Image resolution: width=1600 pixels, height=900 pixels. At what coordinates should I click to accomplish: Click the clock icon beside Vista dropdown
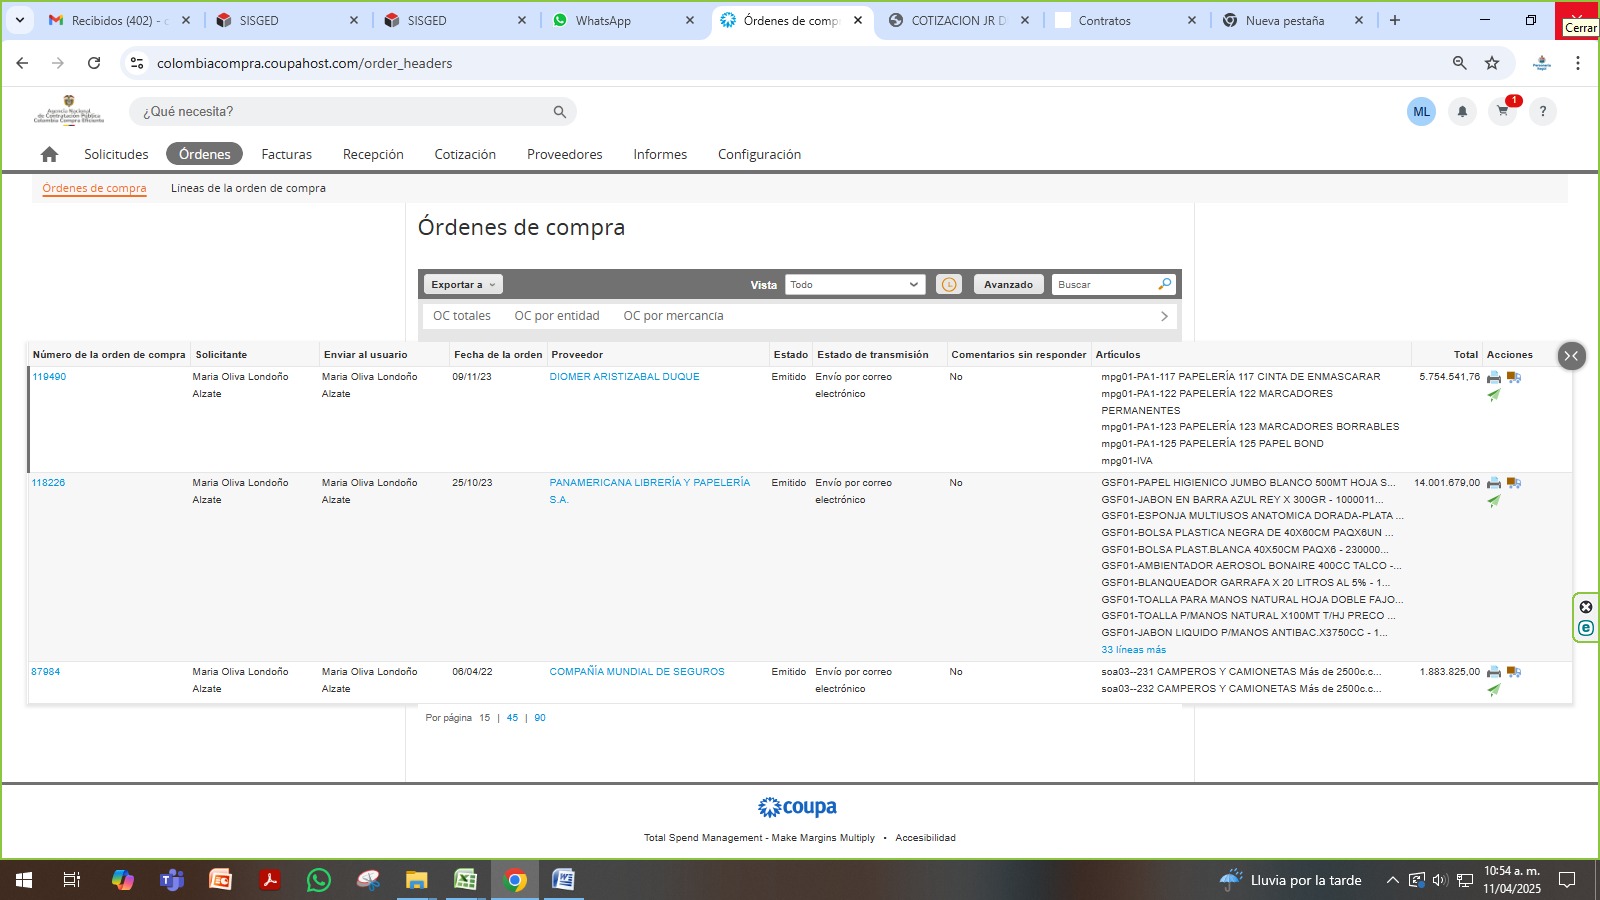(x=948, y=285)
